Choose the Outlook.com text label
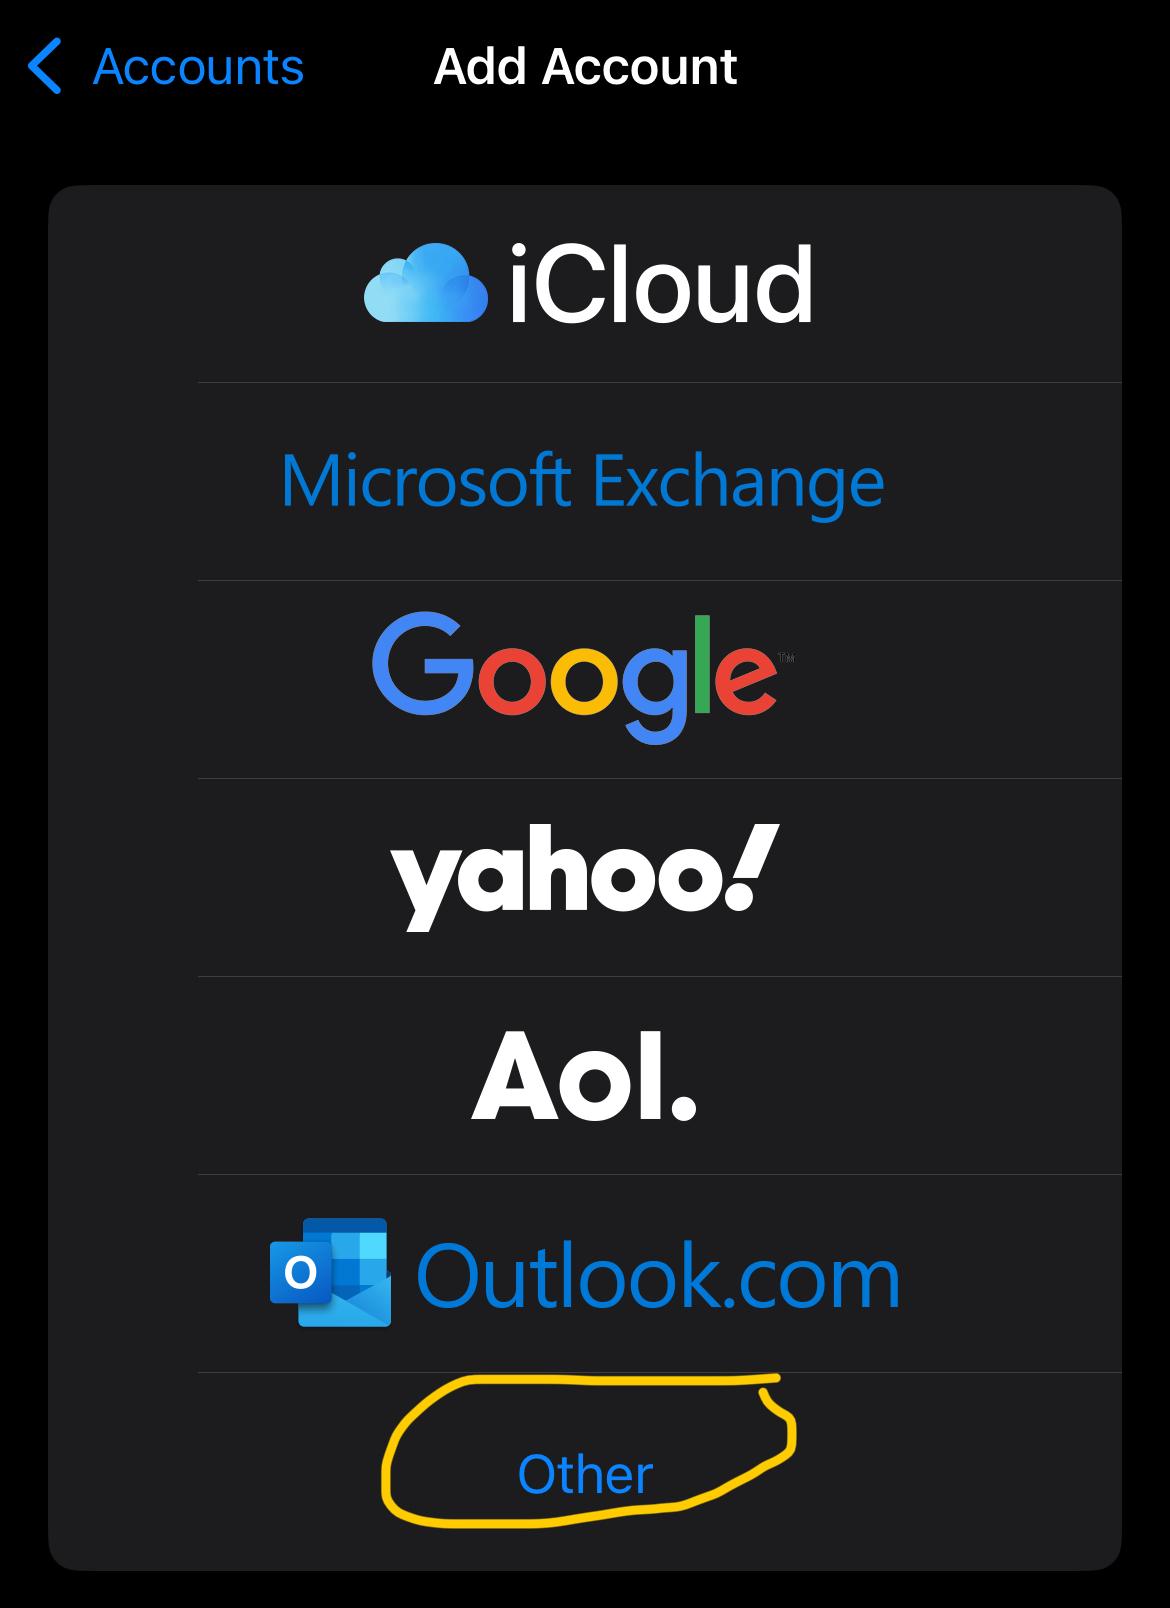This screenshot has width=1170, height=1608. pos(658,1277)
